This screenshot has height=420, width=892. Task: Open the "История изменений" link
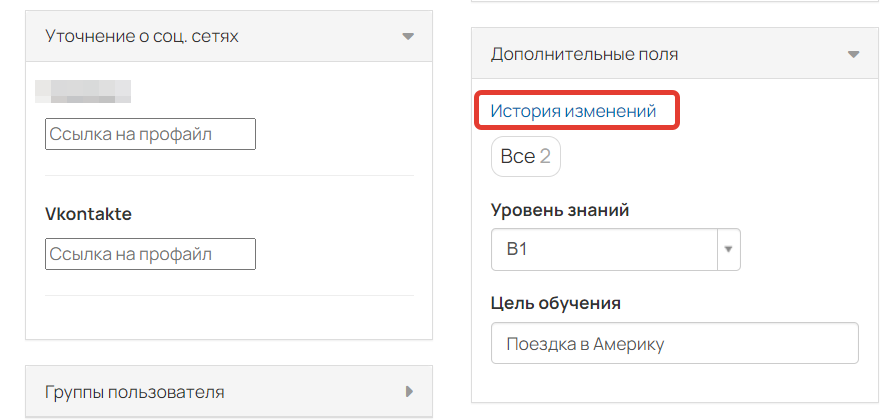point(573,110)
